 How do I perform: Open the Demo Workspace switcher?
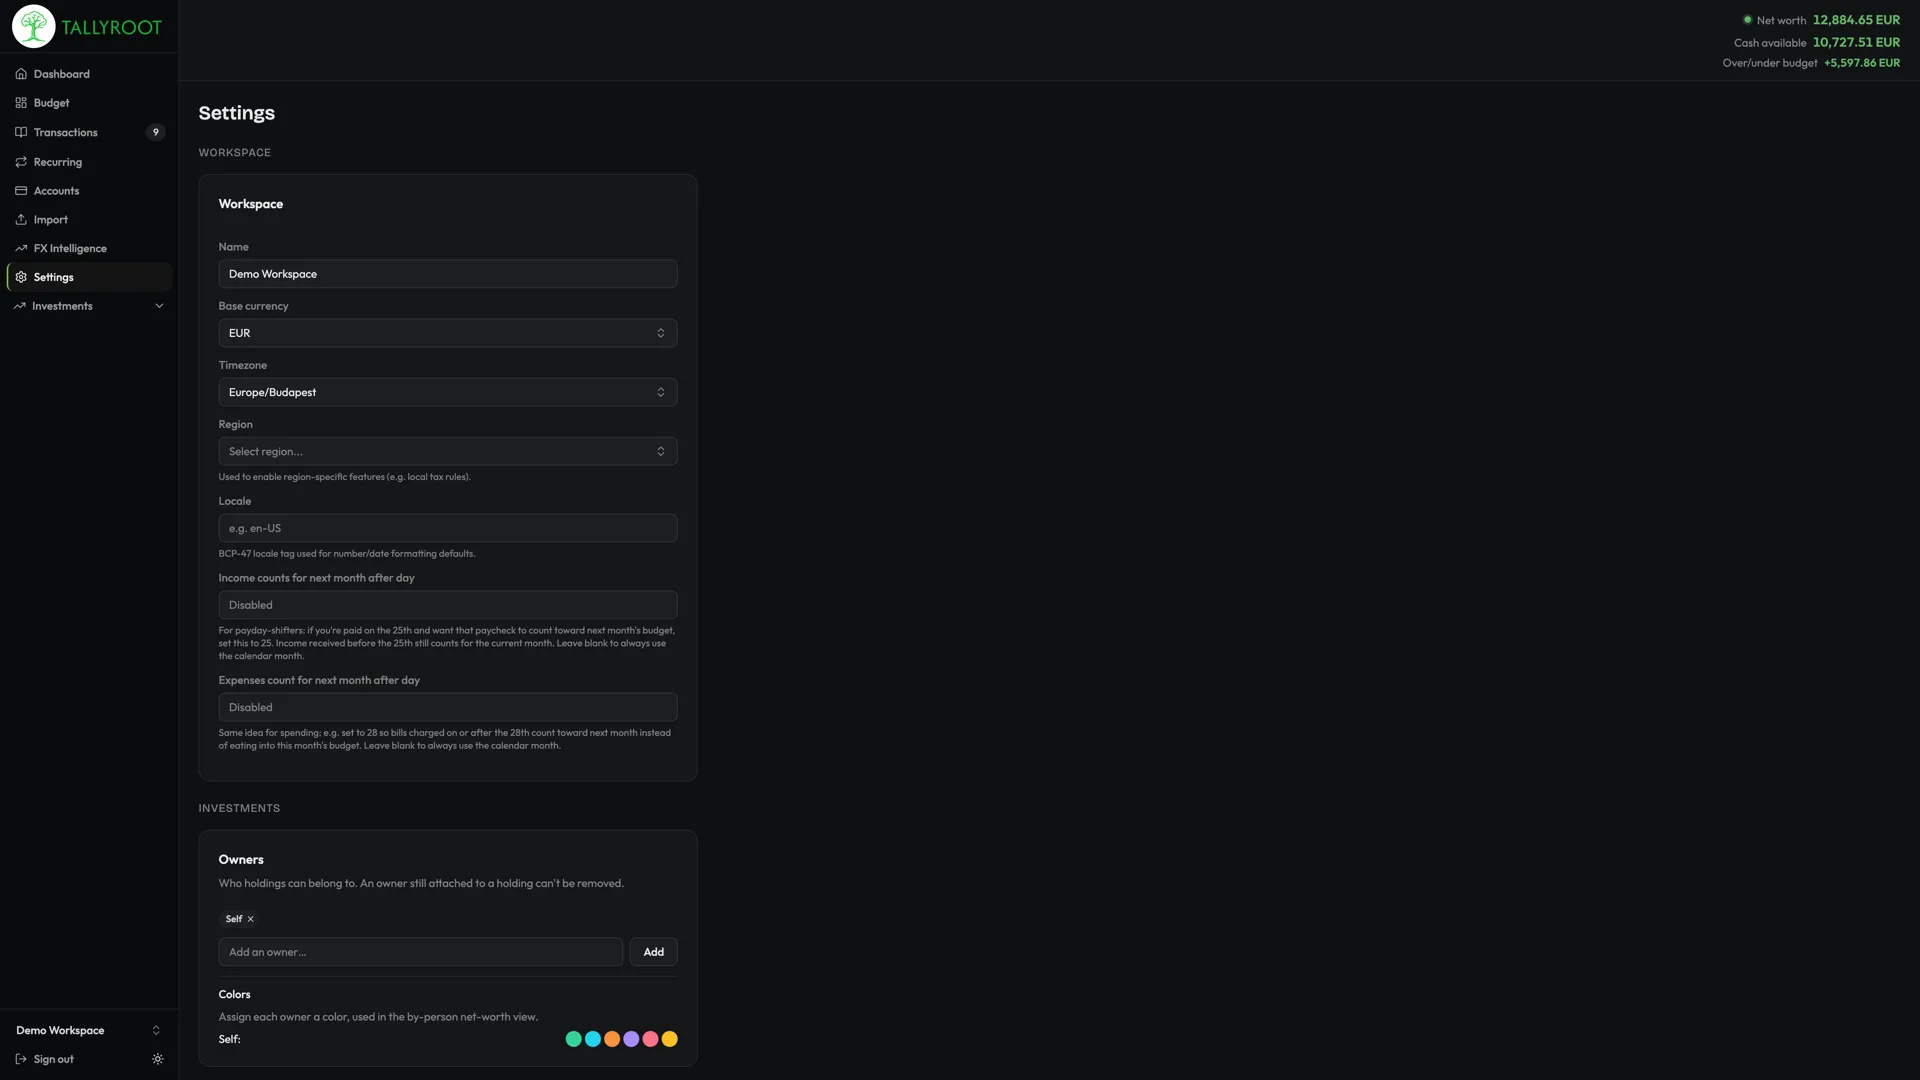pos(89,1030)
